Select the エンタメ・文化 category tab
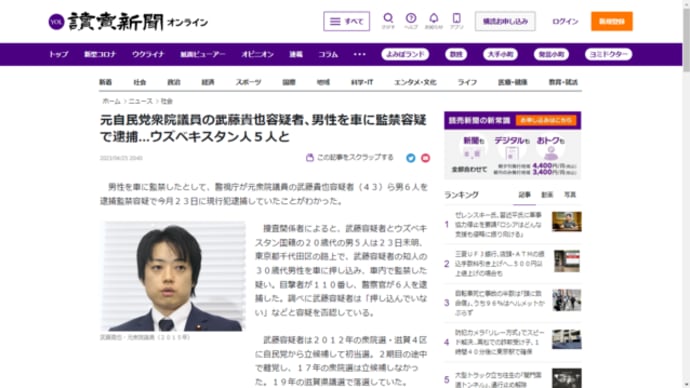The width and height of the screenshot is (690, 388). 415,82
